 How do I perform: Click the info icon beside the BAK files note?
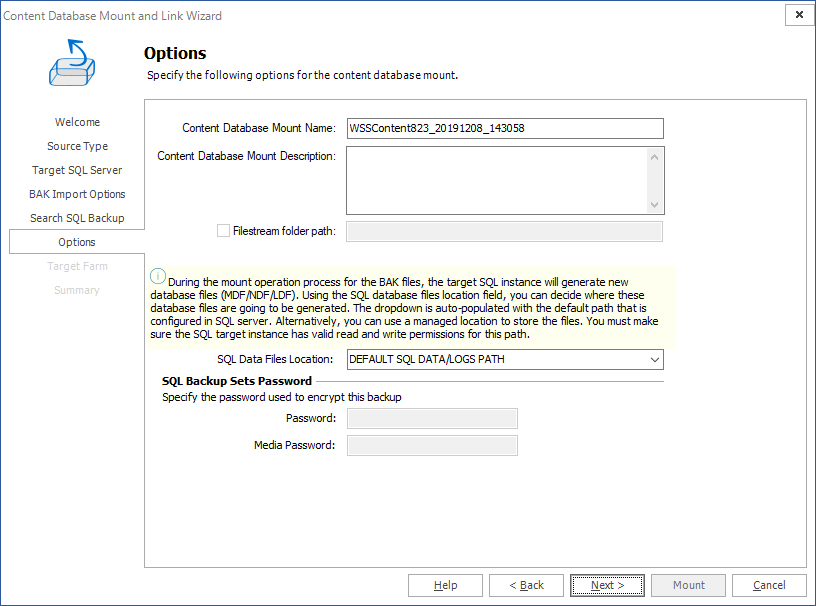coord(158,276)
